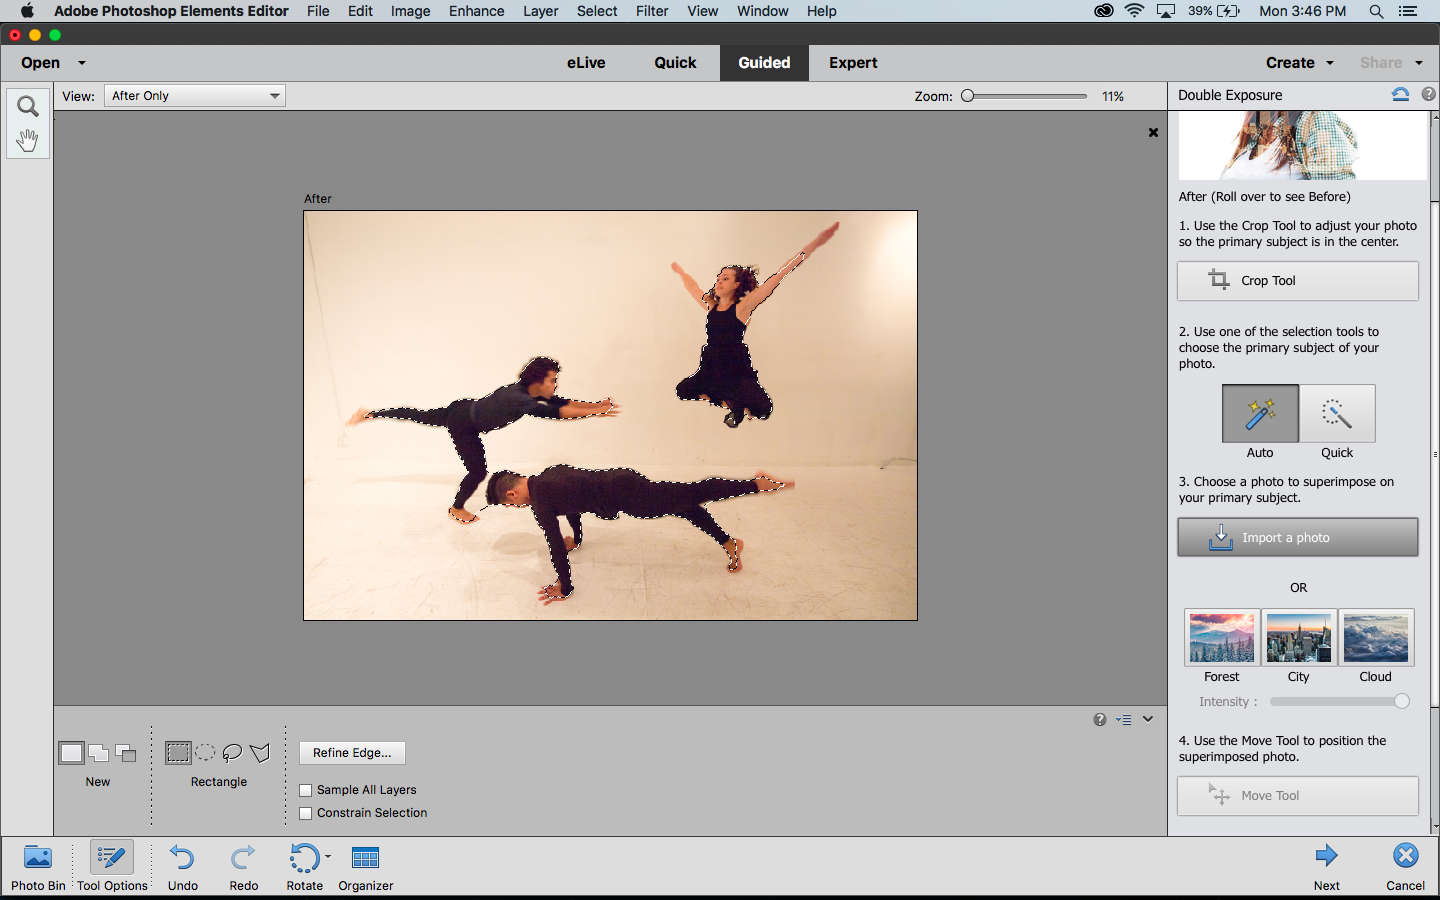
Task: Choose the Quick selection tool
Action: (x=1337, y=414)
